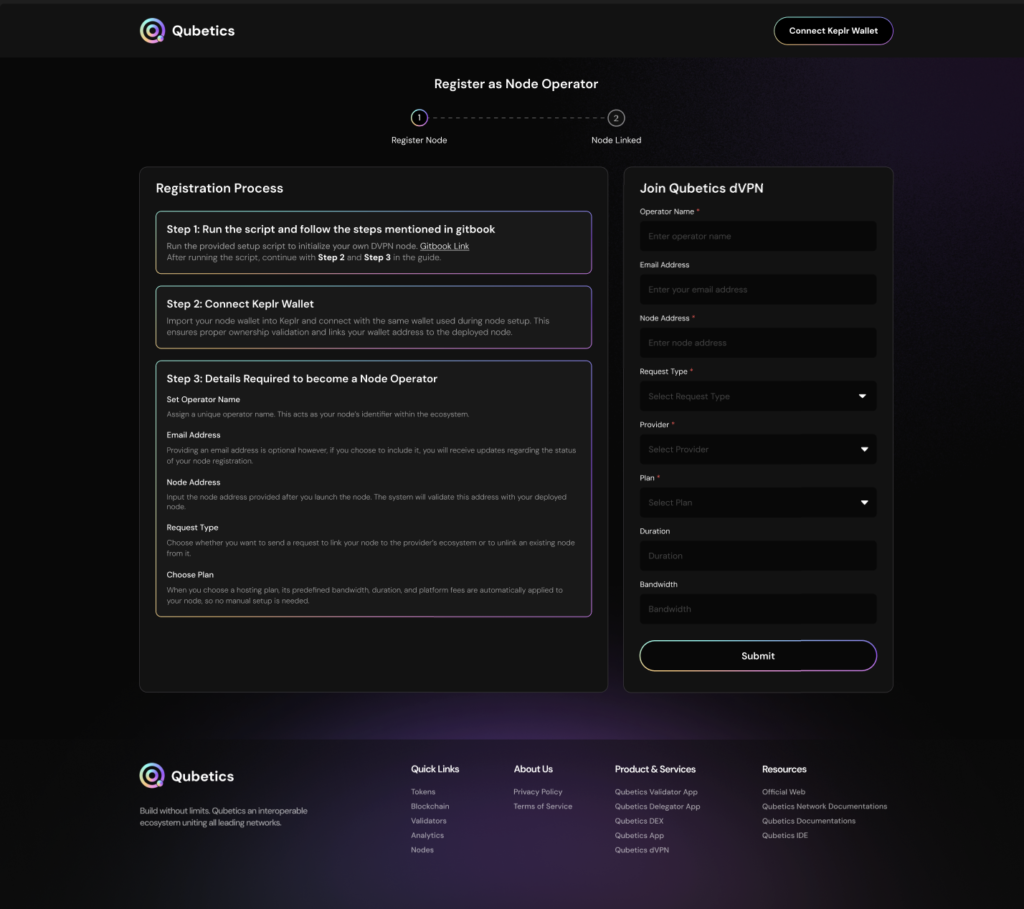Open the Qubetics dVPN link in footer

point(644,849)
